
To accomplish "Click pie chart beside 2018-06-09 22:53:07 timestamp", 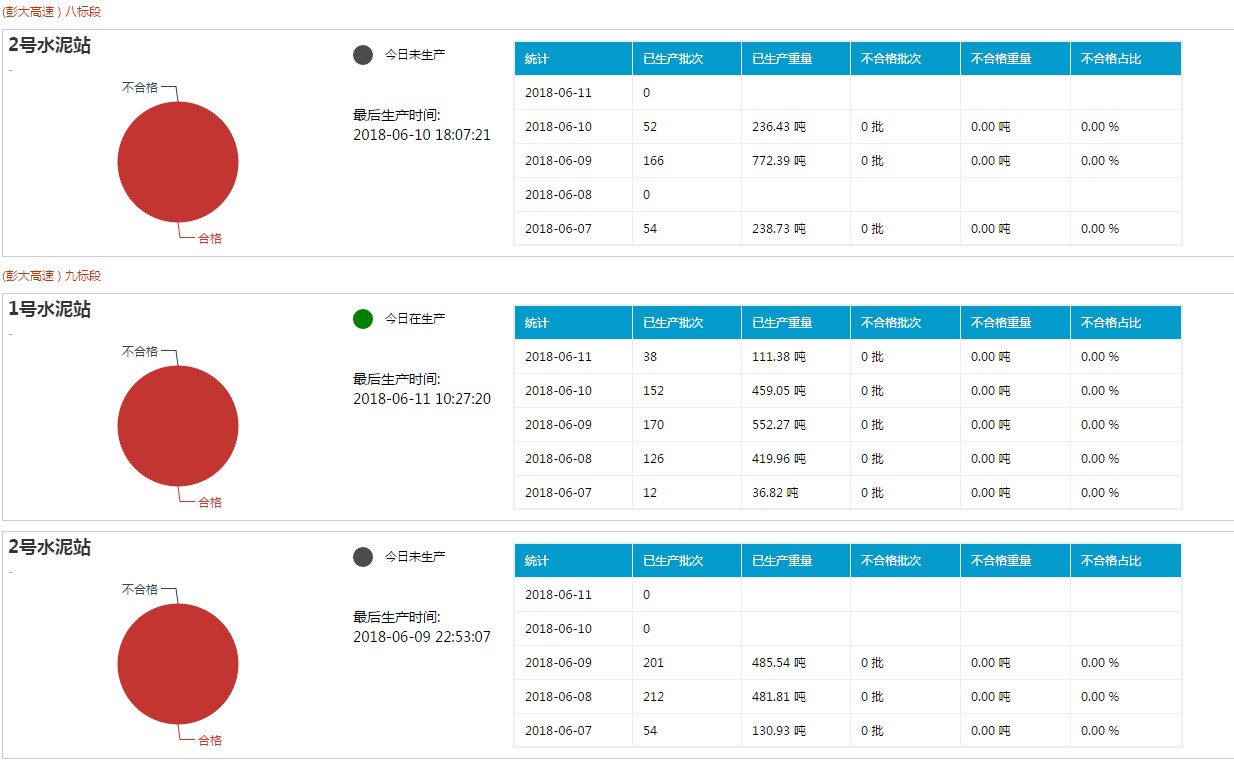I will [178, 664].
